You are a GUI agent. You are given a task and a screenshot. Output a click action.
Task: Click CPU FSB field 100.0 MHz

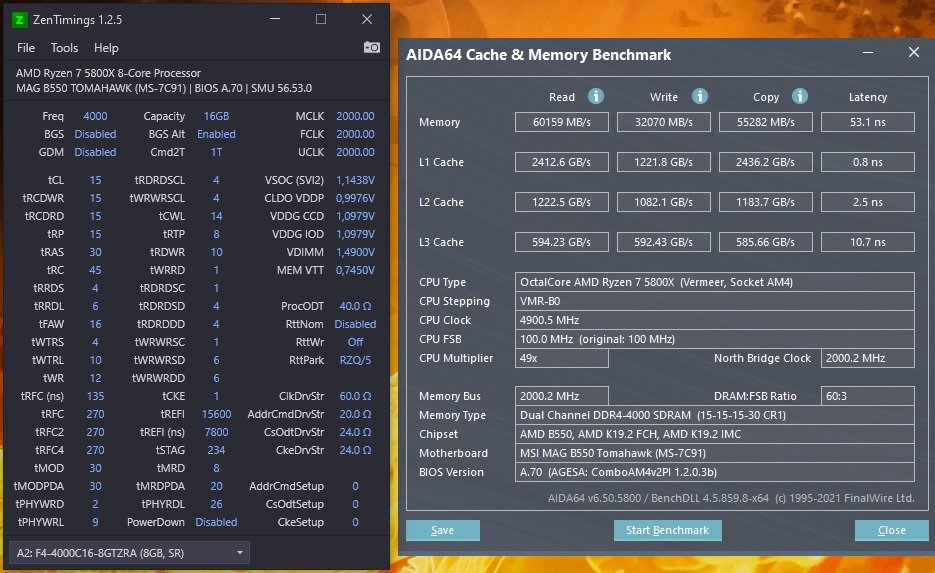714,339
